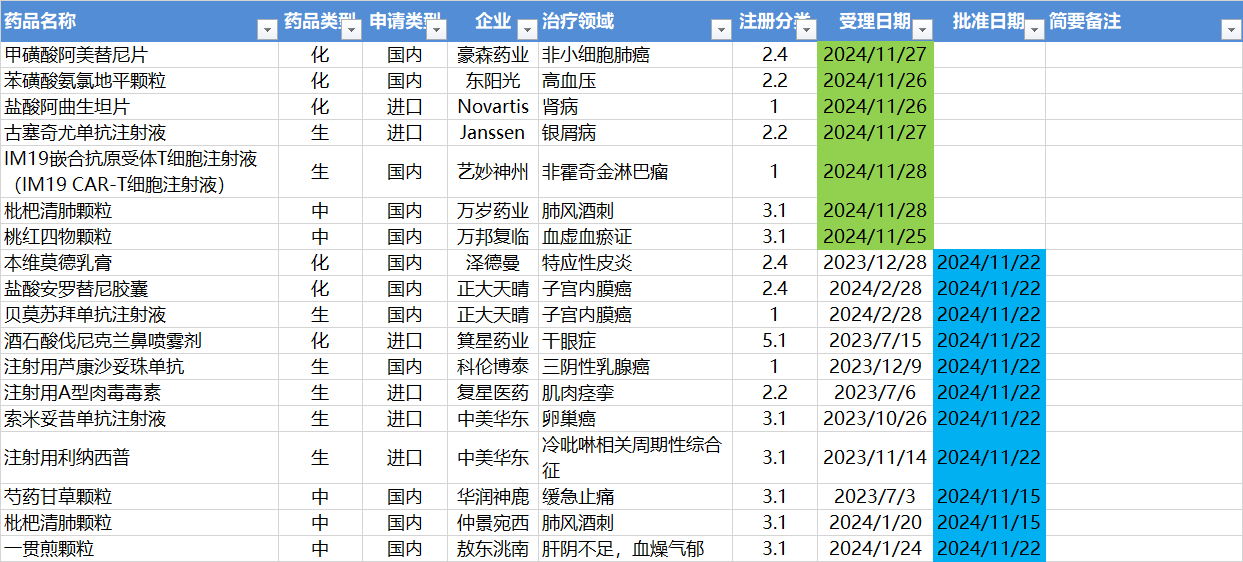Select the company cell 敖东洮南
This screenshot has width=1243, height=562.
[x=493, y=549]
